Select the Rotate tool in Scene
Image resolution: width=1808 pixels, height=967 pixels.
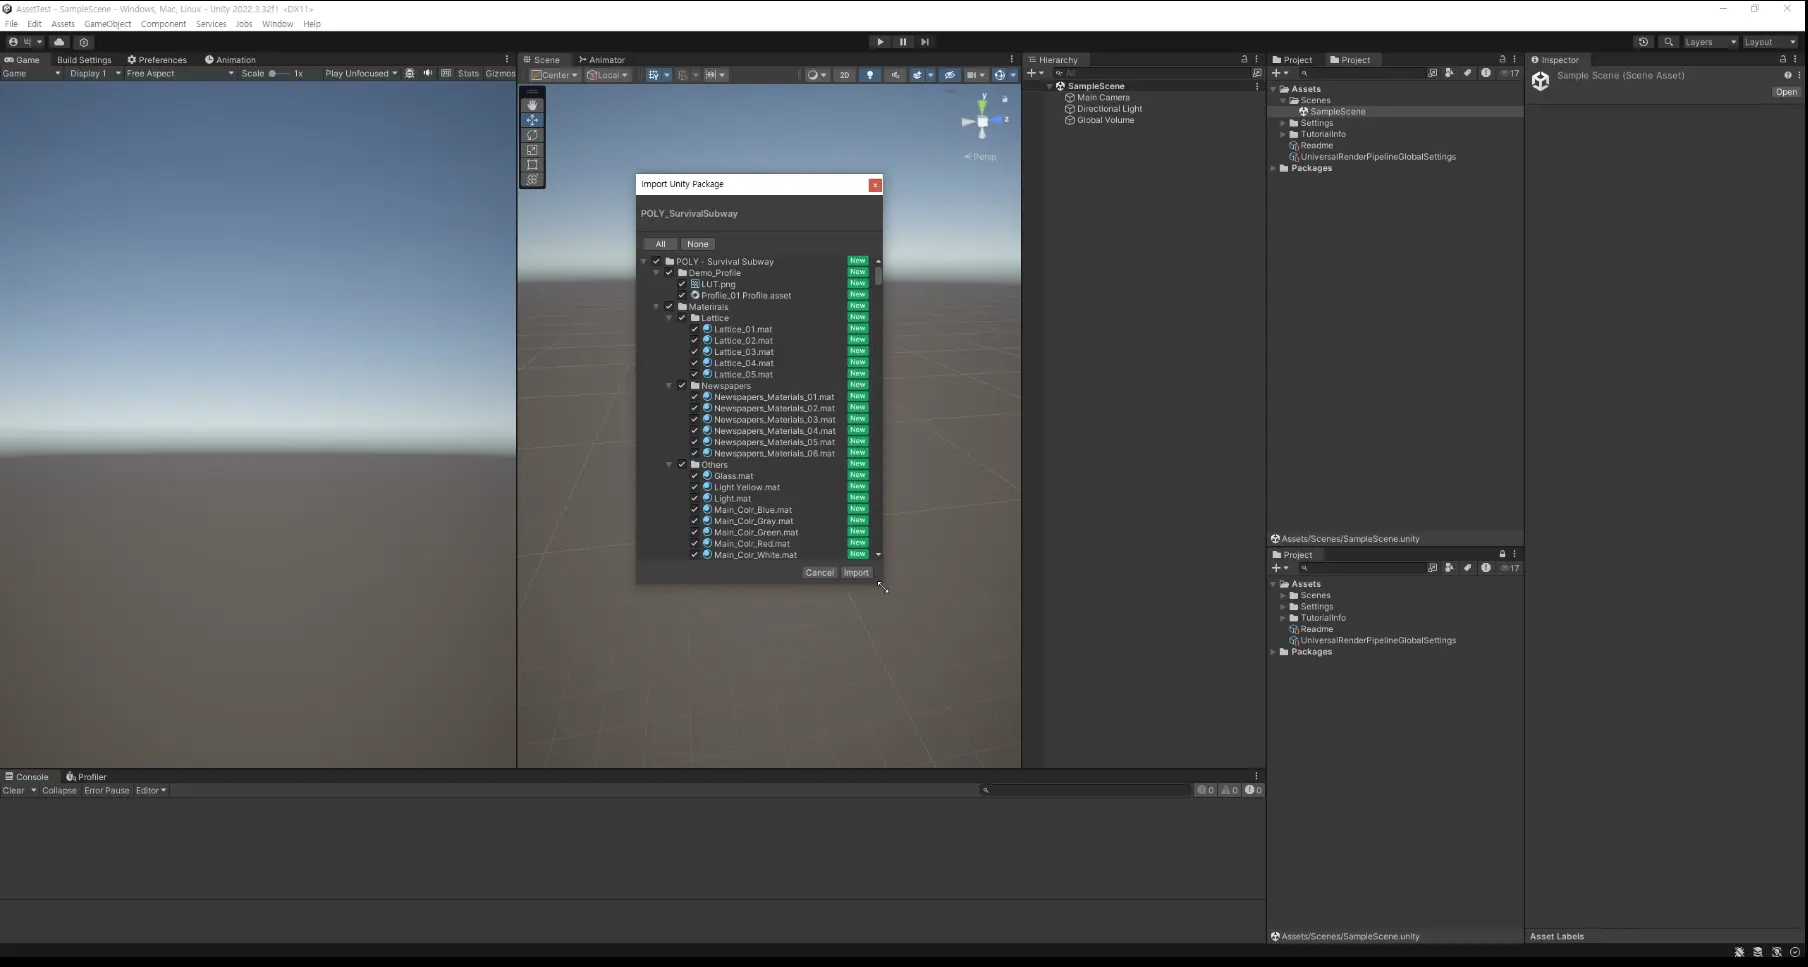pos(532,135)
